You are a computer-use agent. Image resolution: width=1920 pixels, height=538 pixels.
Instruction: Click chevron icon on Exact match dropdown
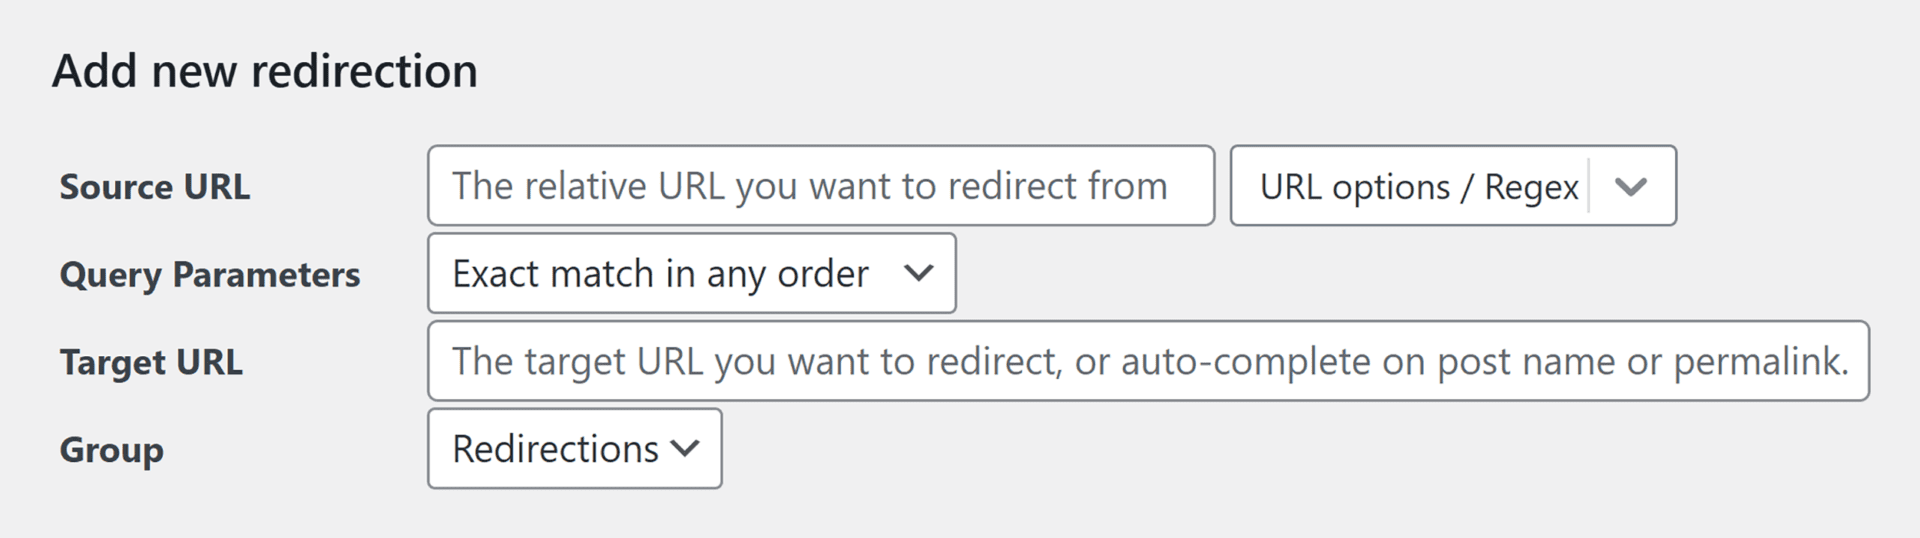[x=918, y=273]
